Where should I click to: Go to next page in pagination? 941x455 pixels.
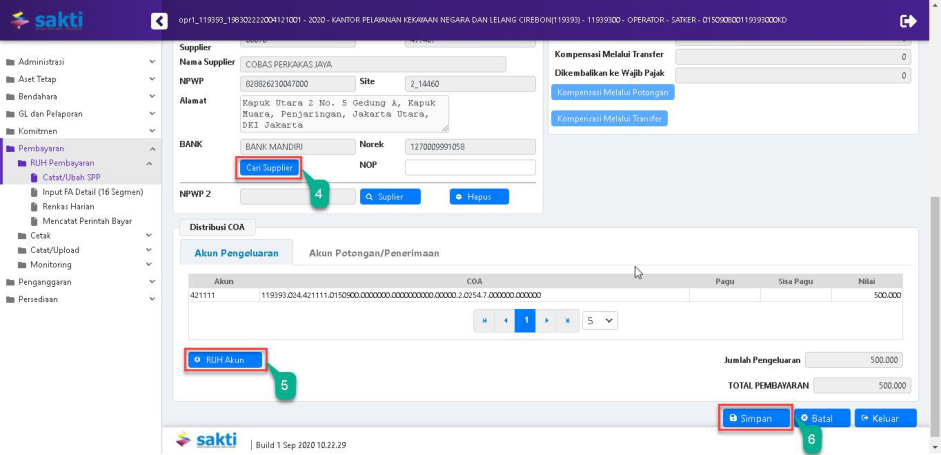547,321
